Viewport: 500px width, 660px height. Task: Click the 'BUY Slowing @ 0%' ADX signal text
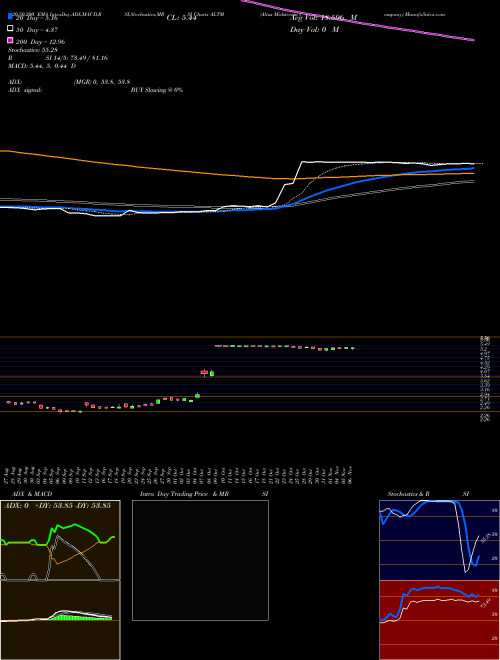click(x=157, y=90)
